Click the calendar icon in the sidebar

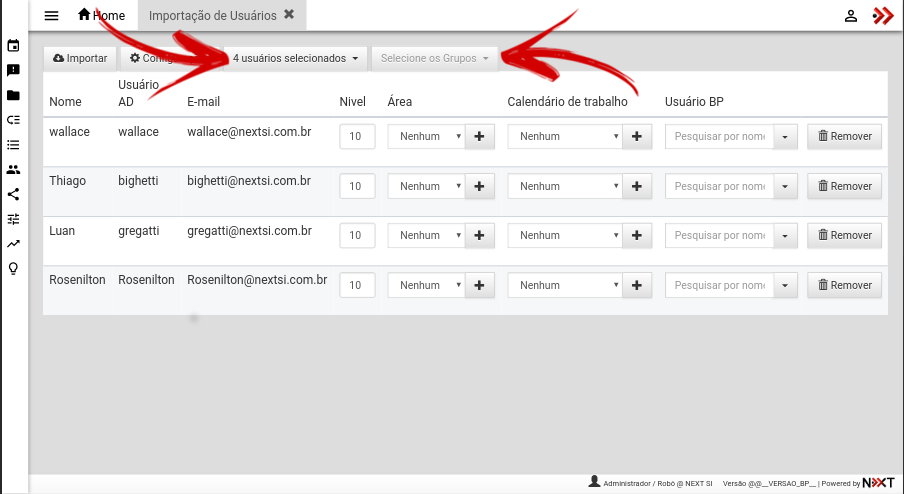pyautogui.click(x=13, y=46)
